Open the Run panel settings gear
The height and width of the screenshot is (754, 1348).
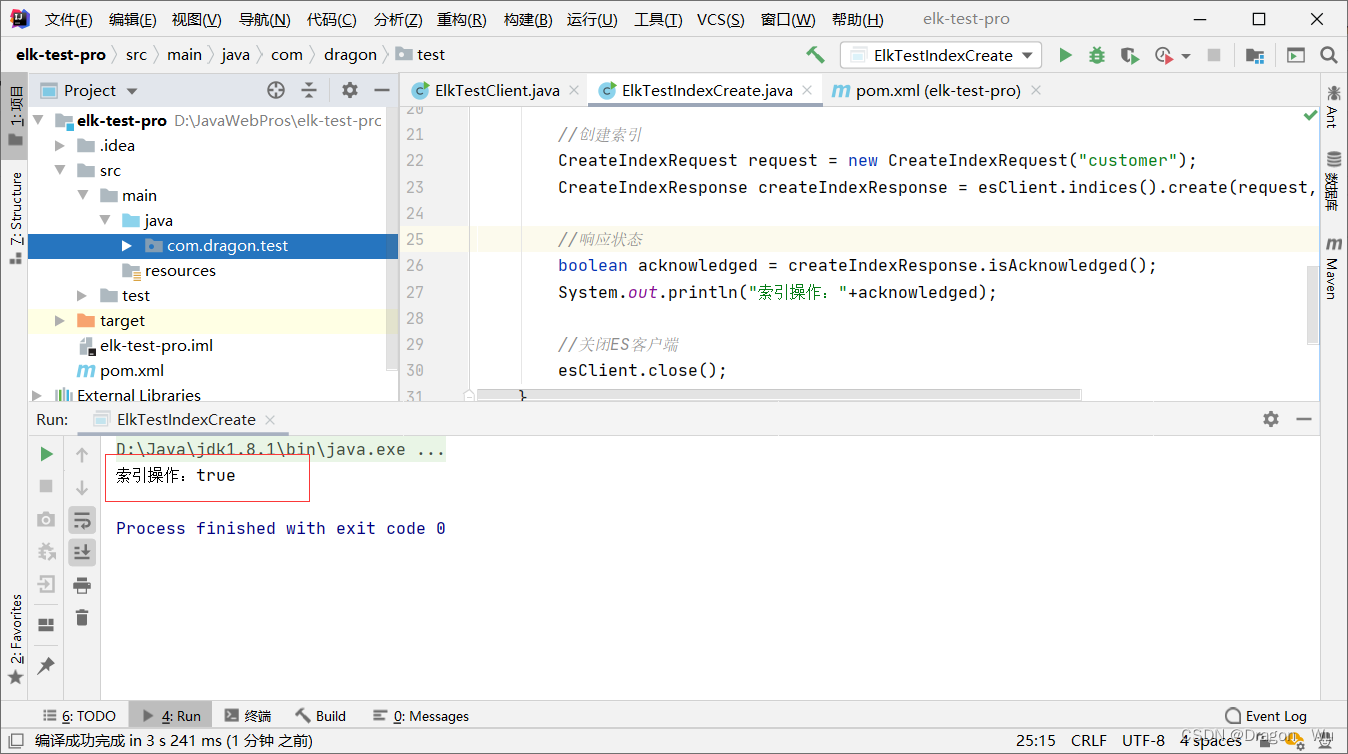1270,419
